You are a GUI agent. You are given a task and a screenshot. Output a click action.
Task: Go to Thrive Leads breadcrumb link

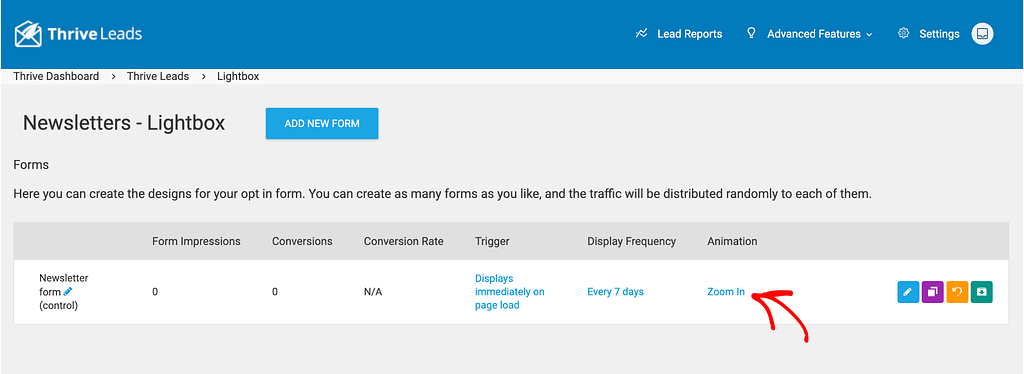coord(158,76)
